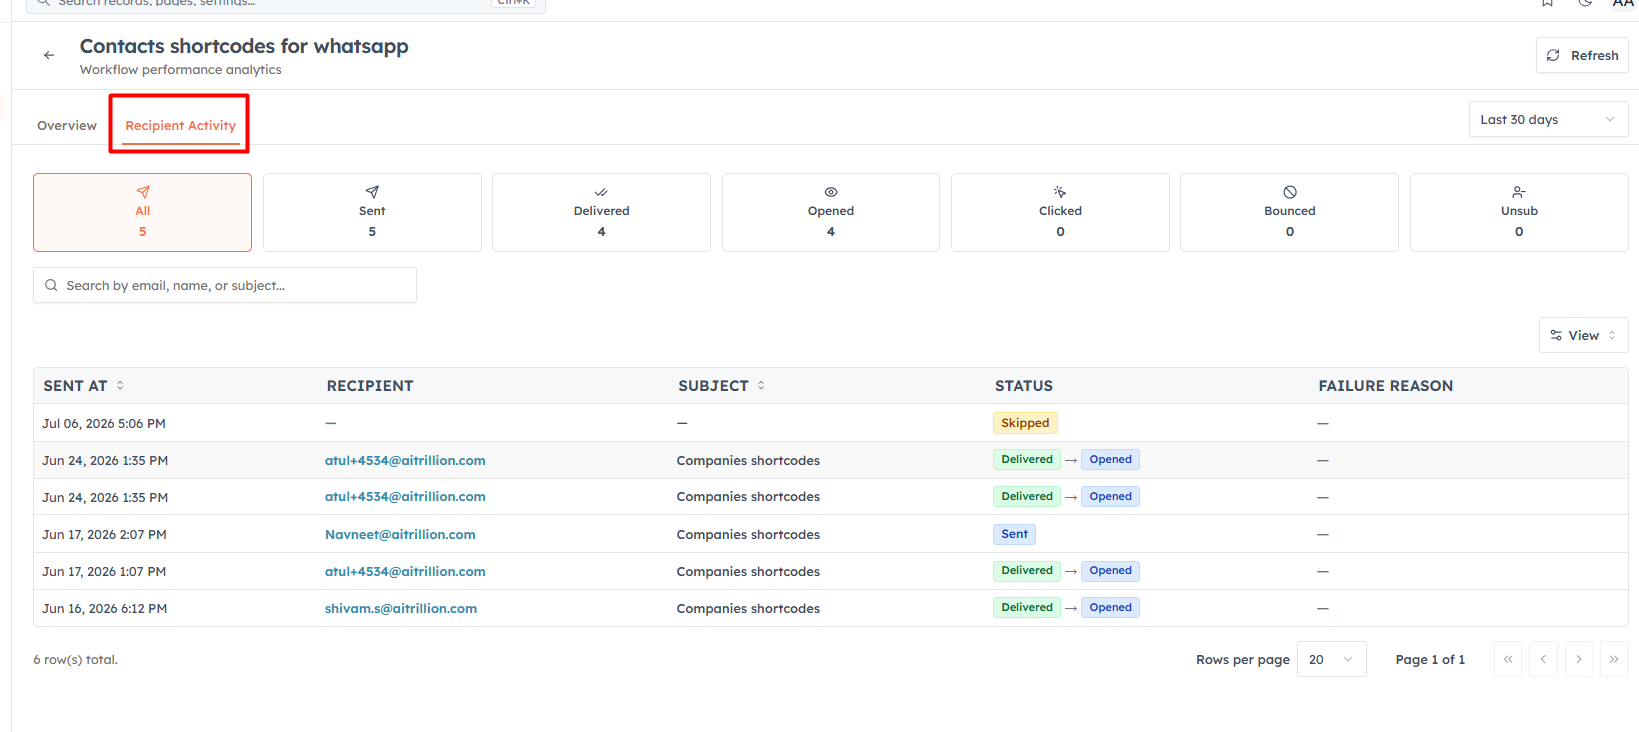Open the View options dropdown
The height and width of the screenshot is (732, 1639).
coord(1583,335)
